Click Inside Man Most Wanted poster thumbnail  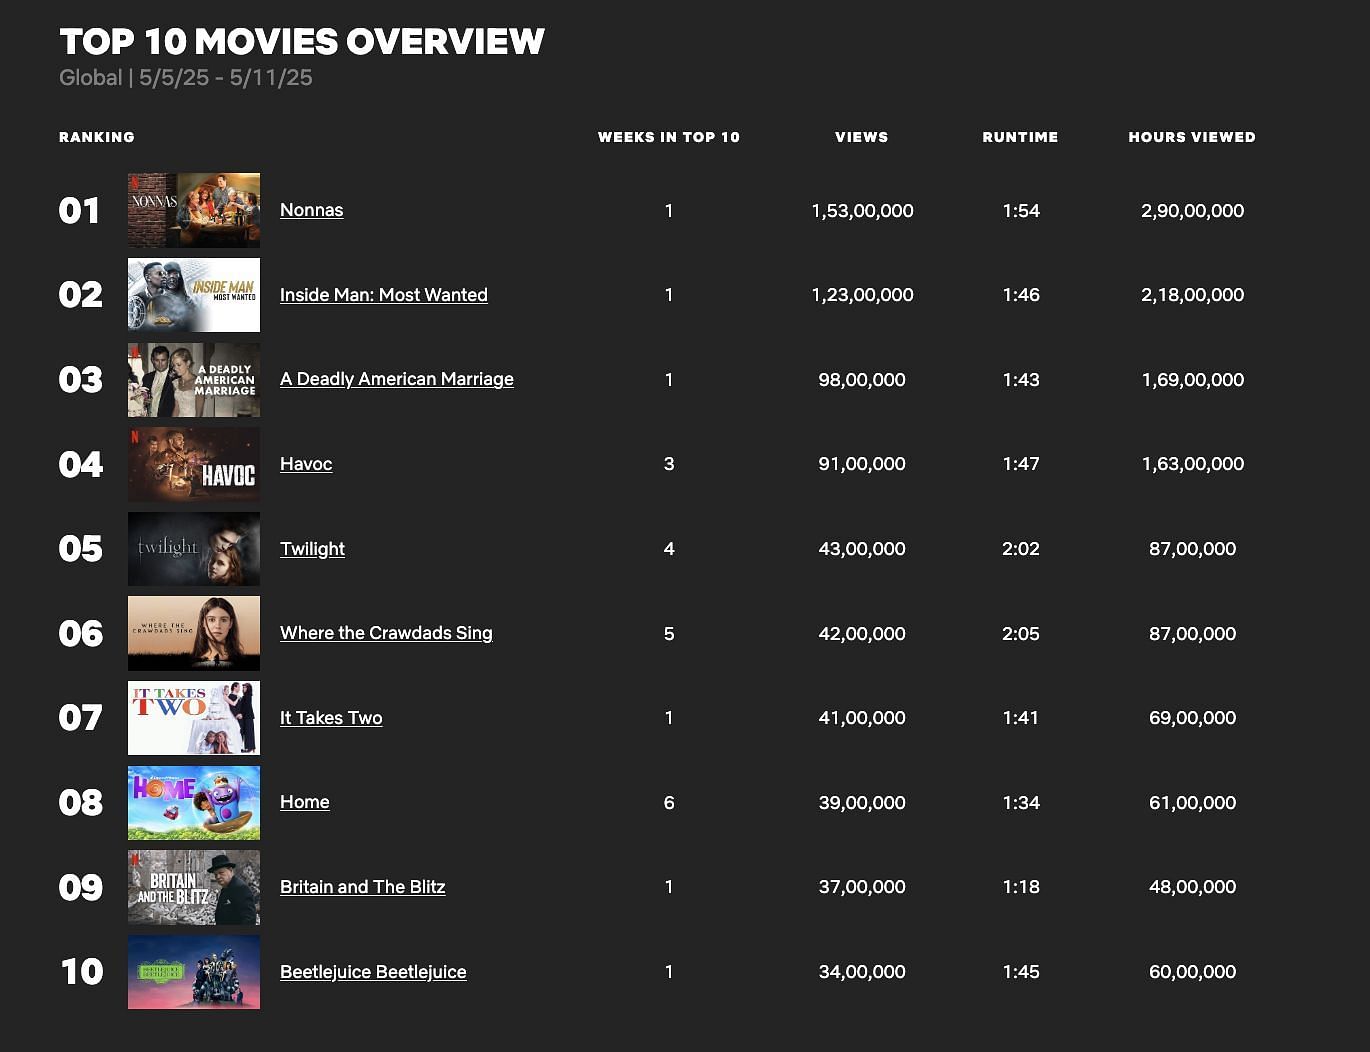194,295
